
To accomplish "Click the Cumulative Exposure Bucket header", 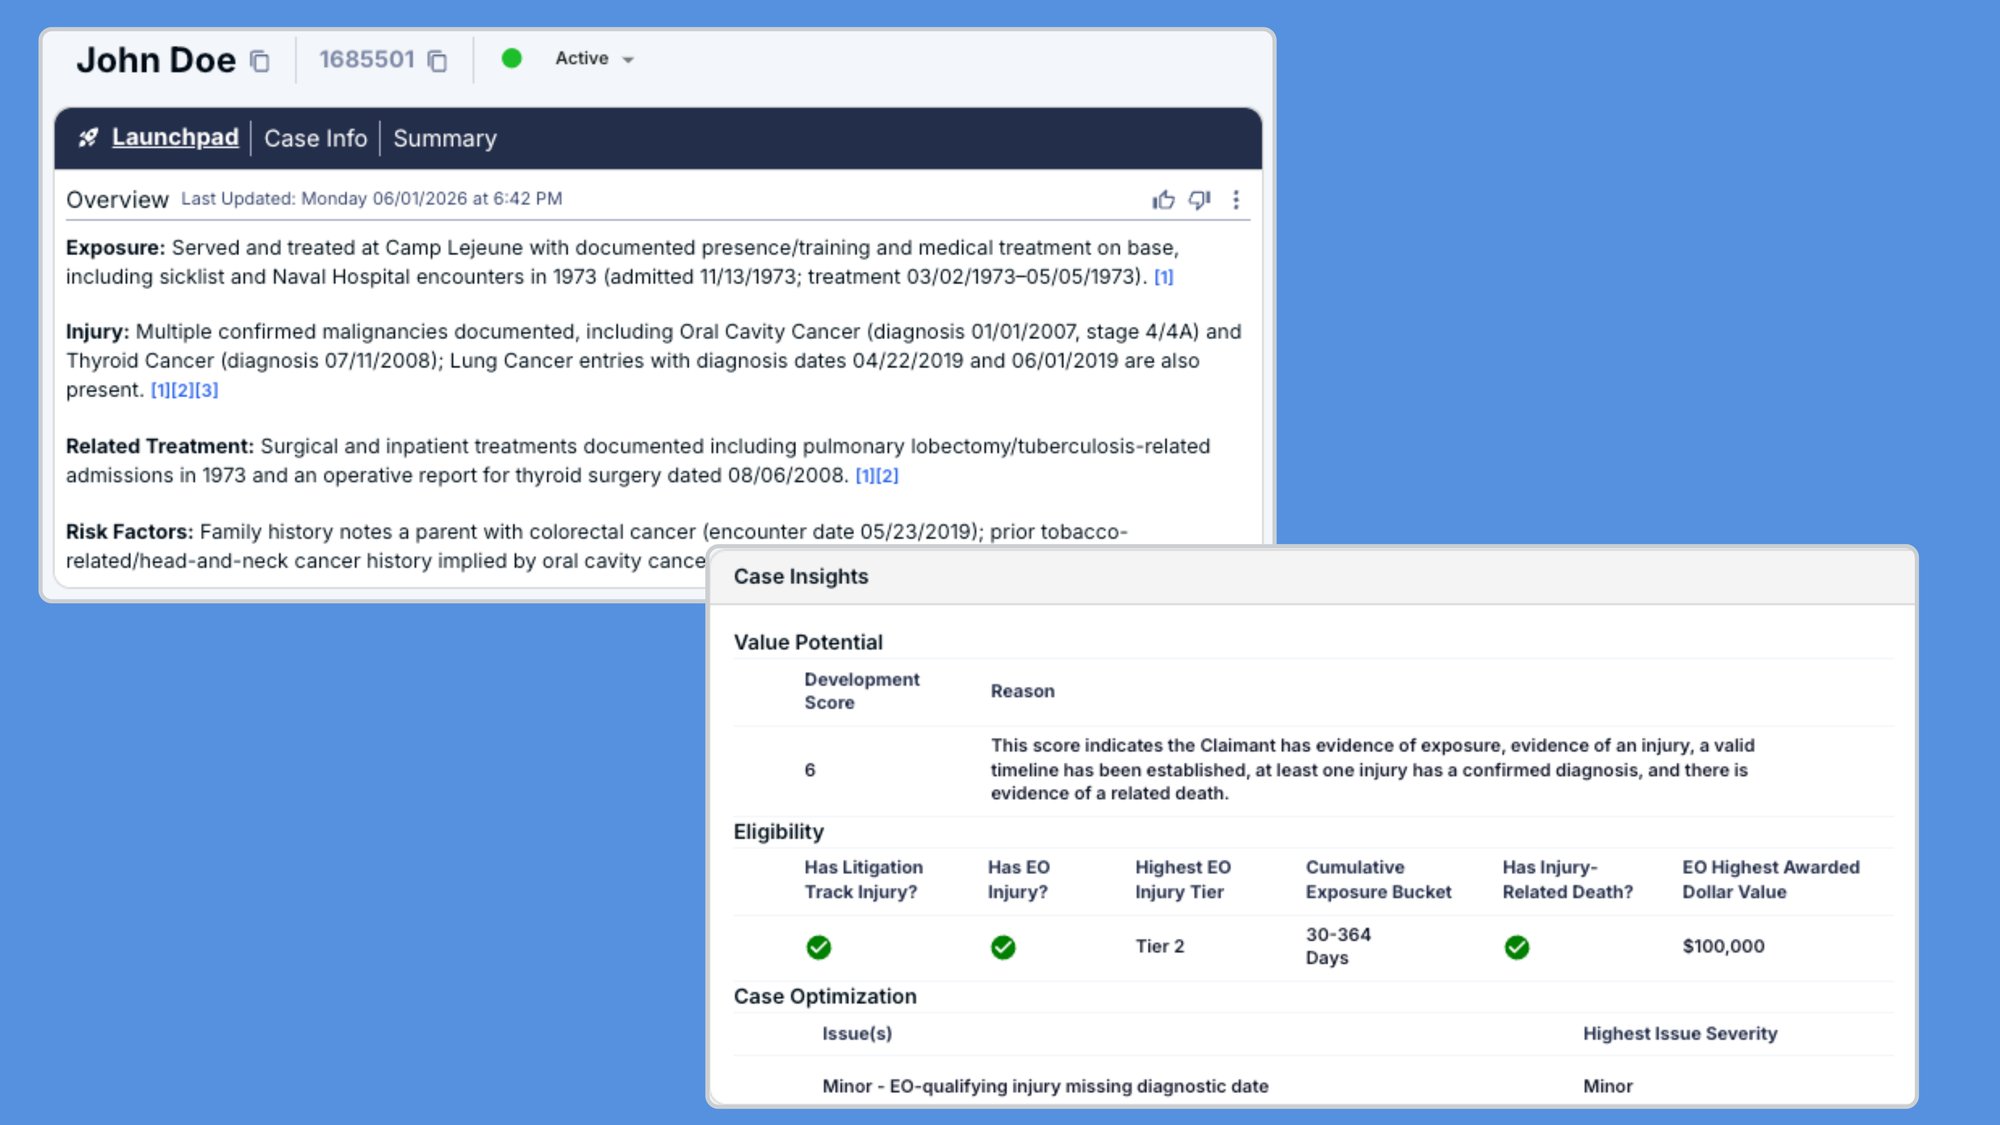I will pos(1378,880).
